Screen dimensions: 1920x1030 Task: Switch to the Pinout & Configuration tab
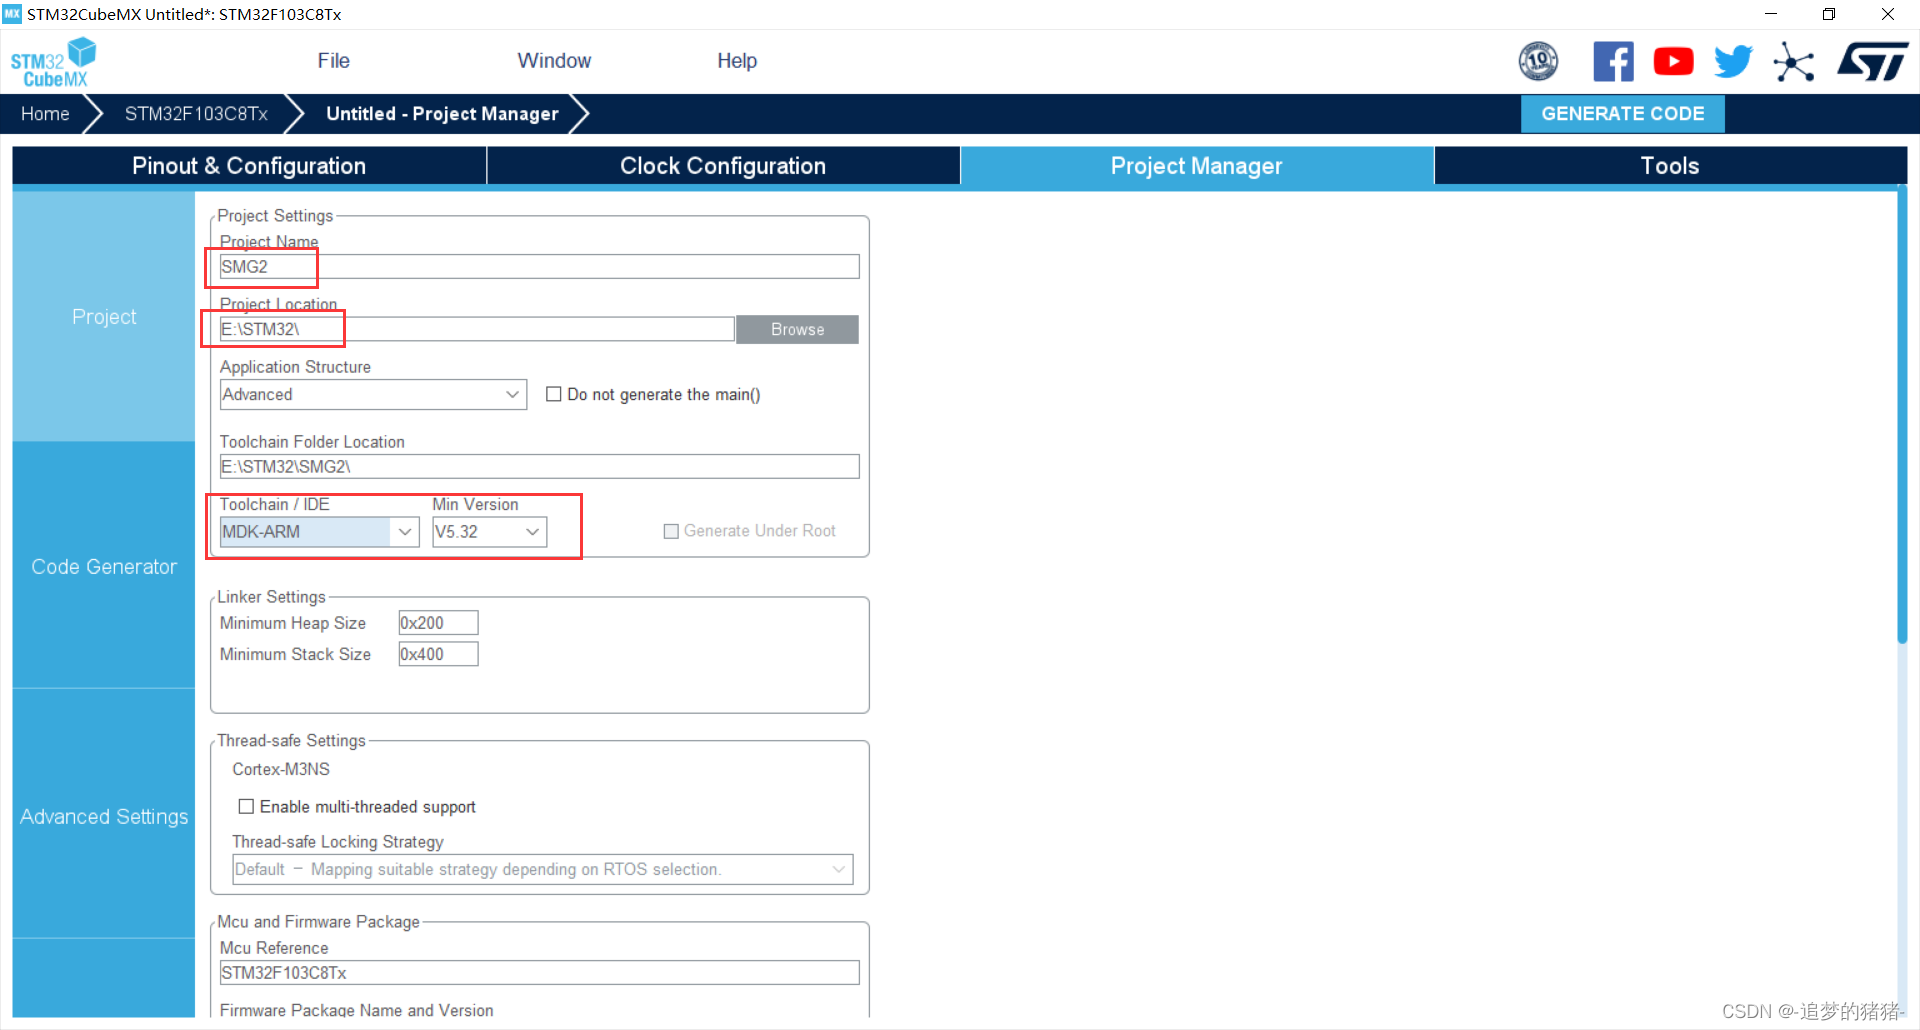click(249, 166)
